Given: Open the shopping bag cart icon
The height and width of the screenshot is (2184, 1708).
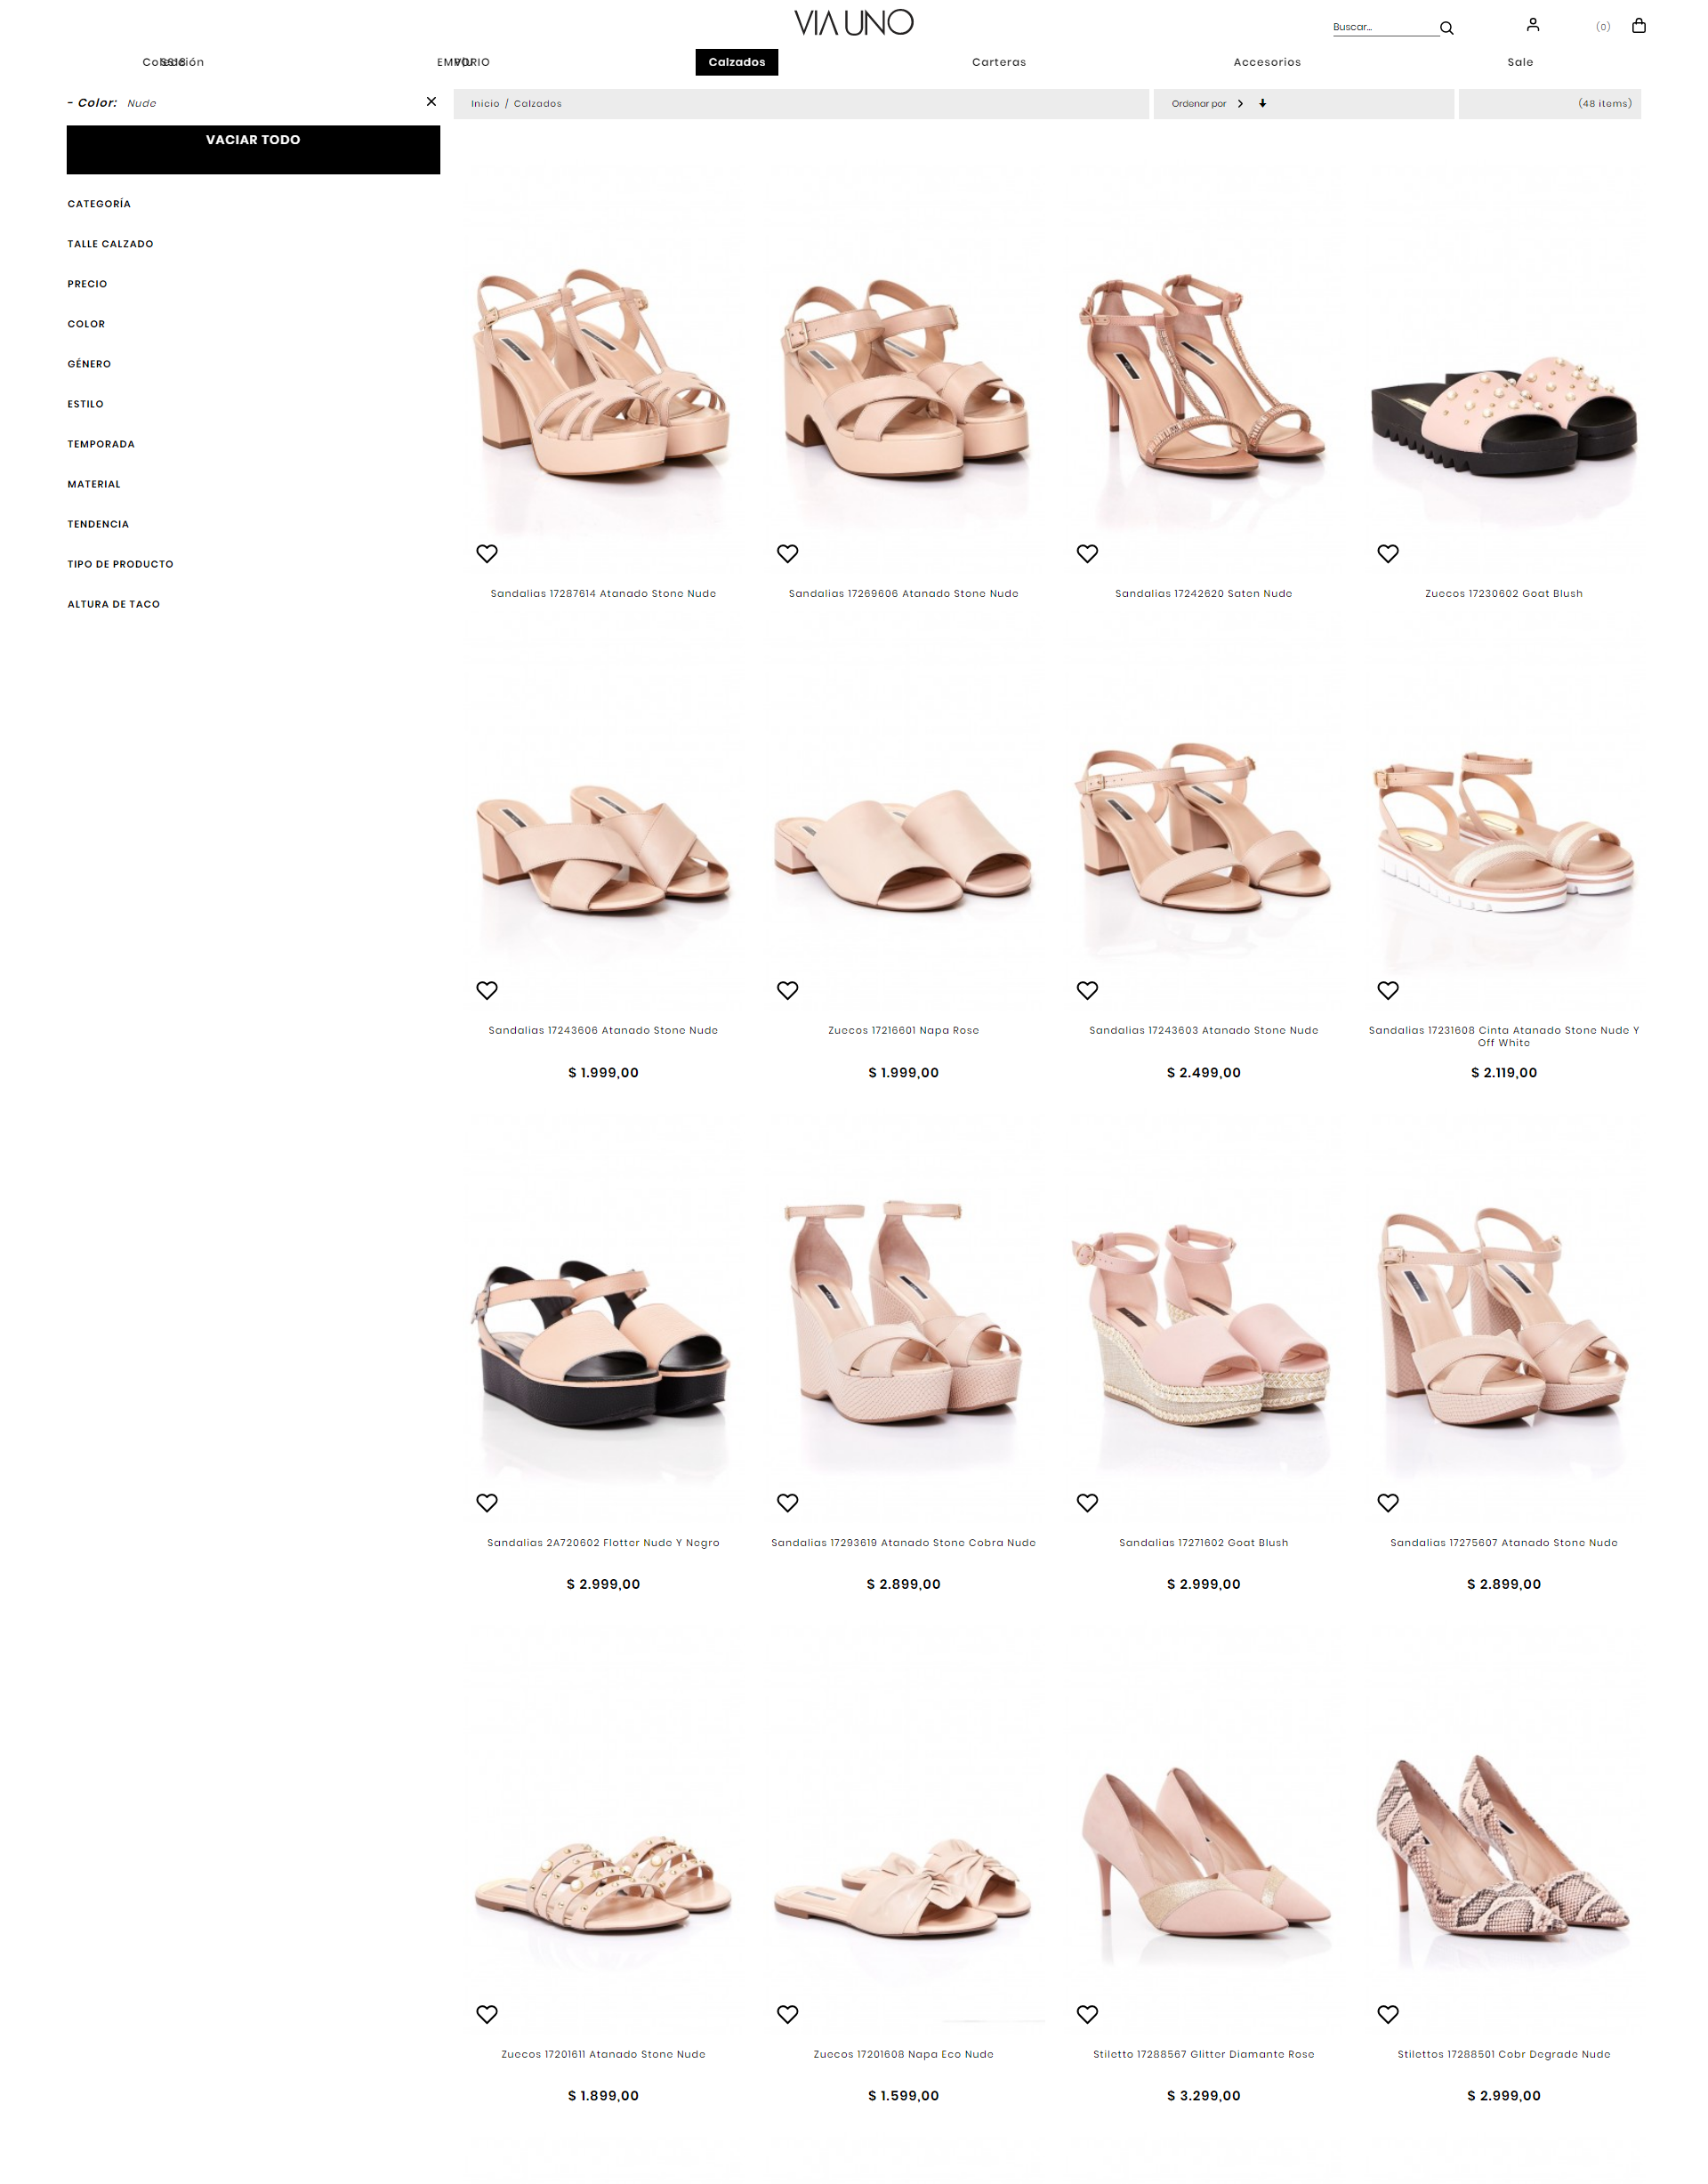Looking at the screenshot, I should pyautogui.click(x=1638, y=26).
